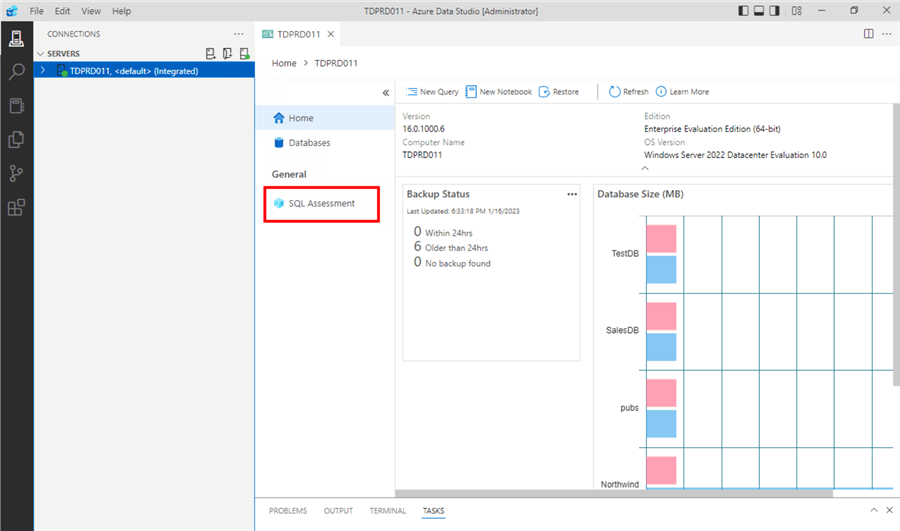Click the pink pubs bar in chart
This screenshot has width=900, height=531.
(661, 393)
